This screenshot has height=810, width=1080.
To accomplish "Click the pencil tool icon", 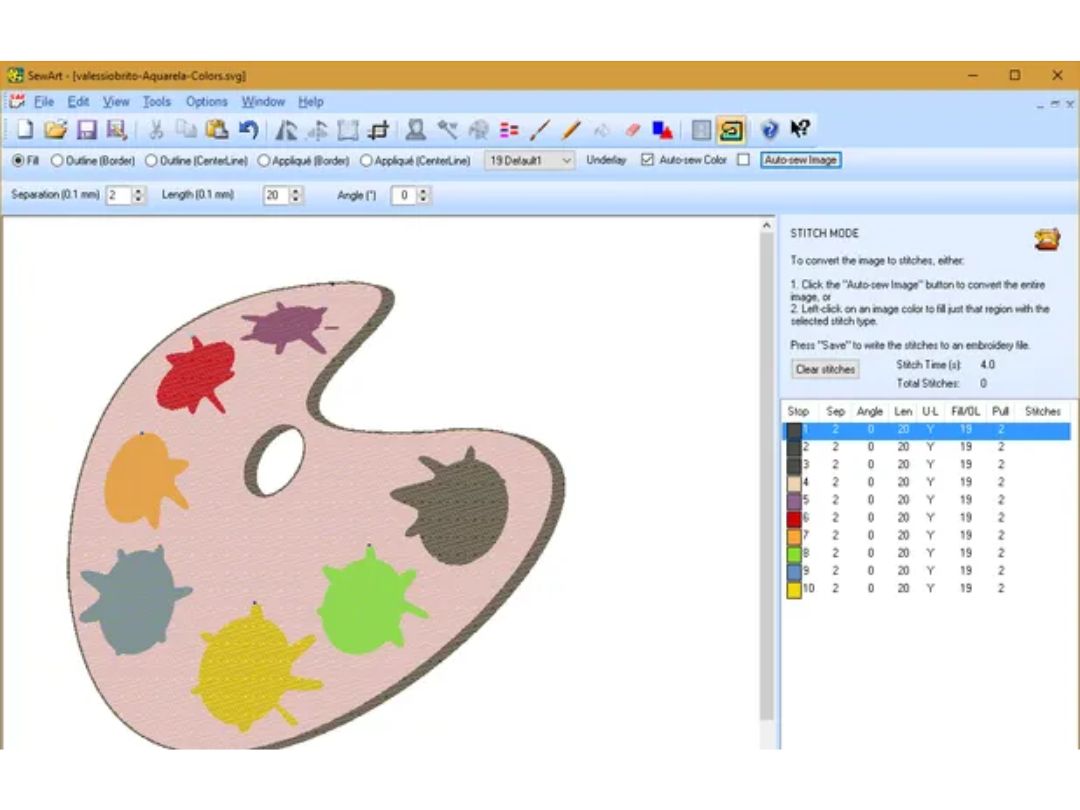I will pos(571,129).
